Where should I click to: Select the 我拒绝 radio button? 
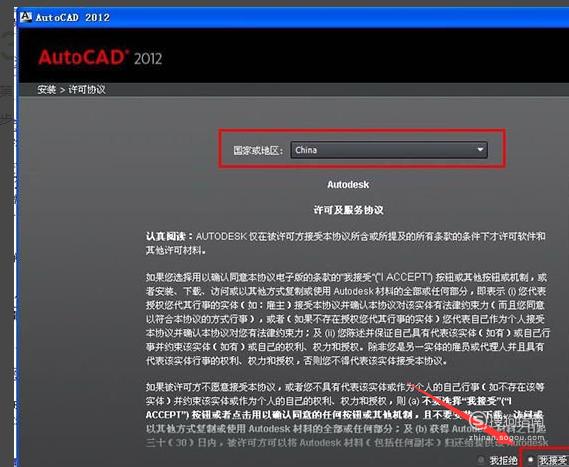click(481, 460)
